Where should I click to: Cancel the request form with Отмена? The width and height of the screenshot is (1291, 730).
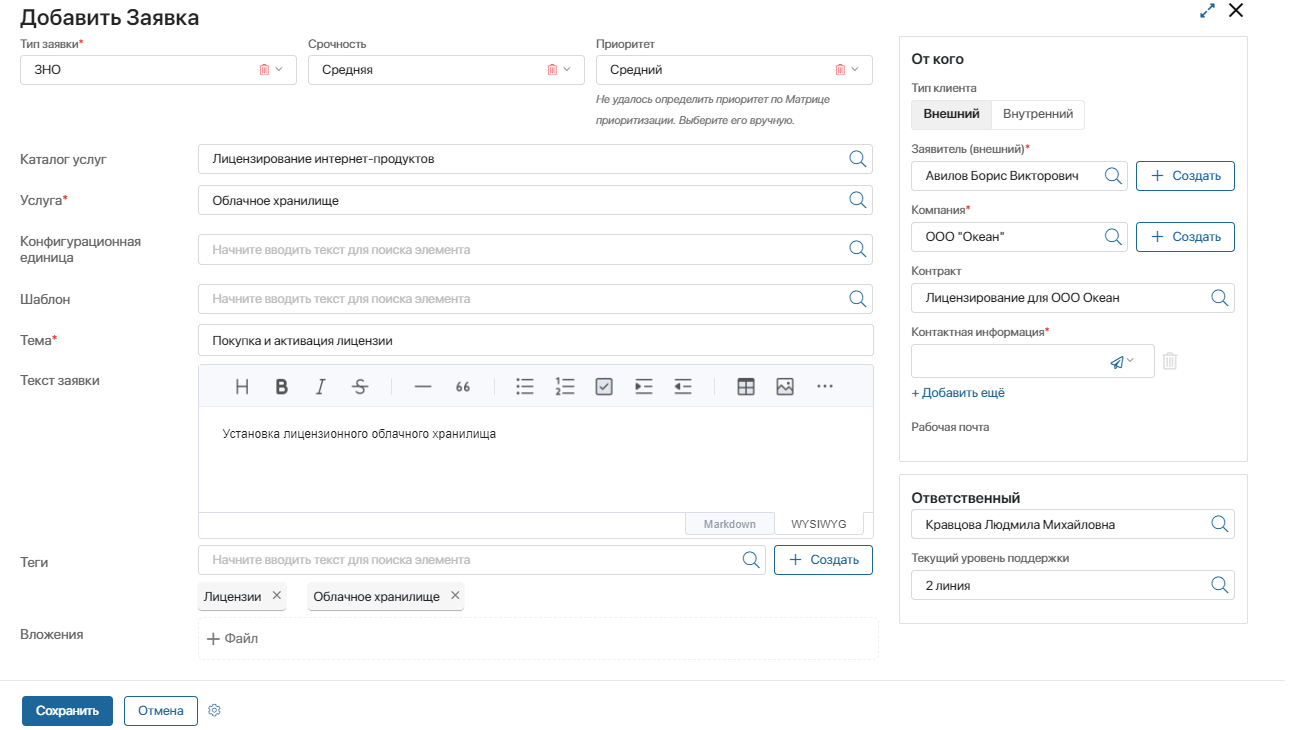161,711
